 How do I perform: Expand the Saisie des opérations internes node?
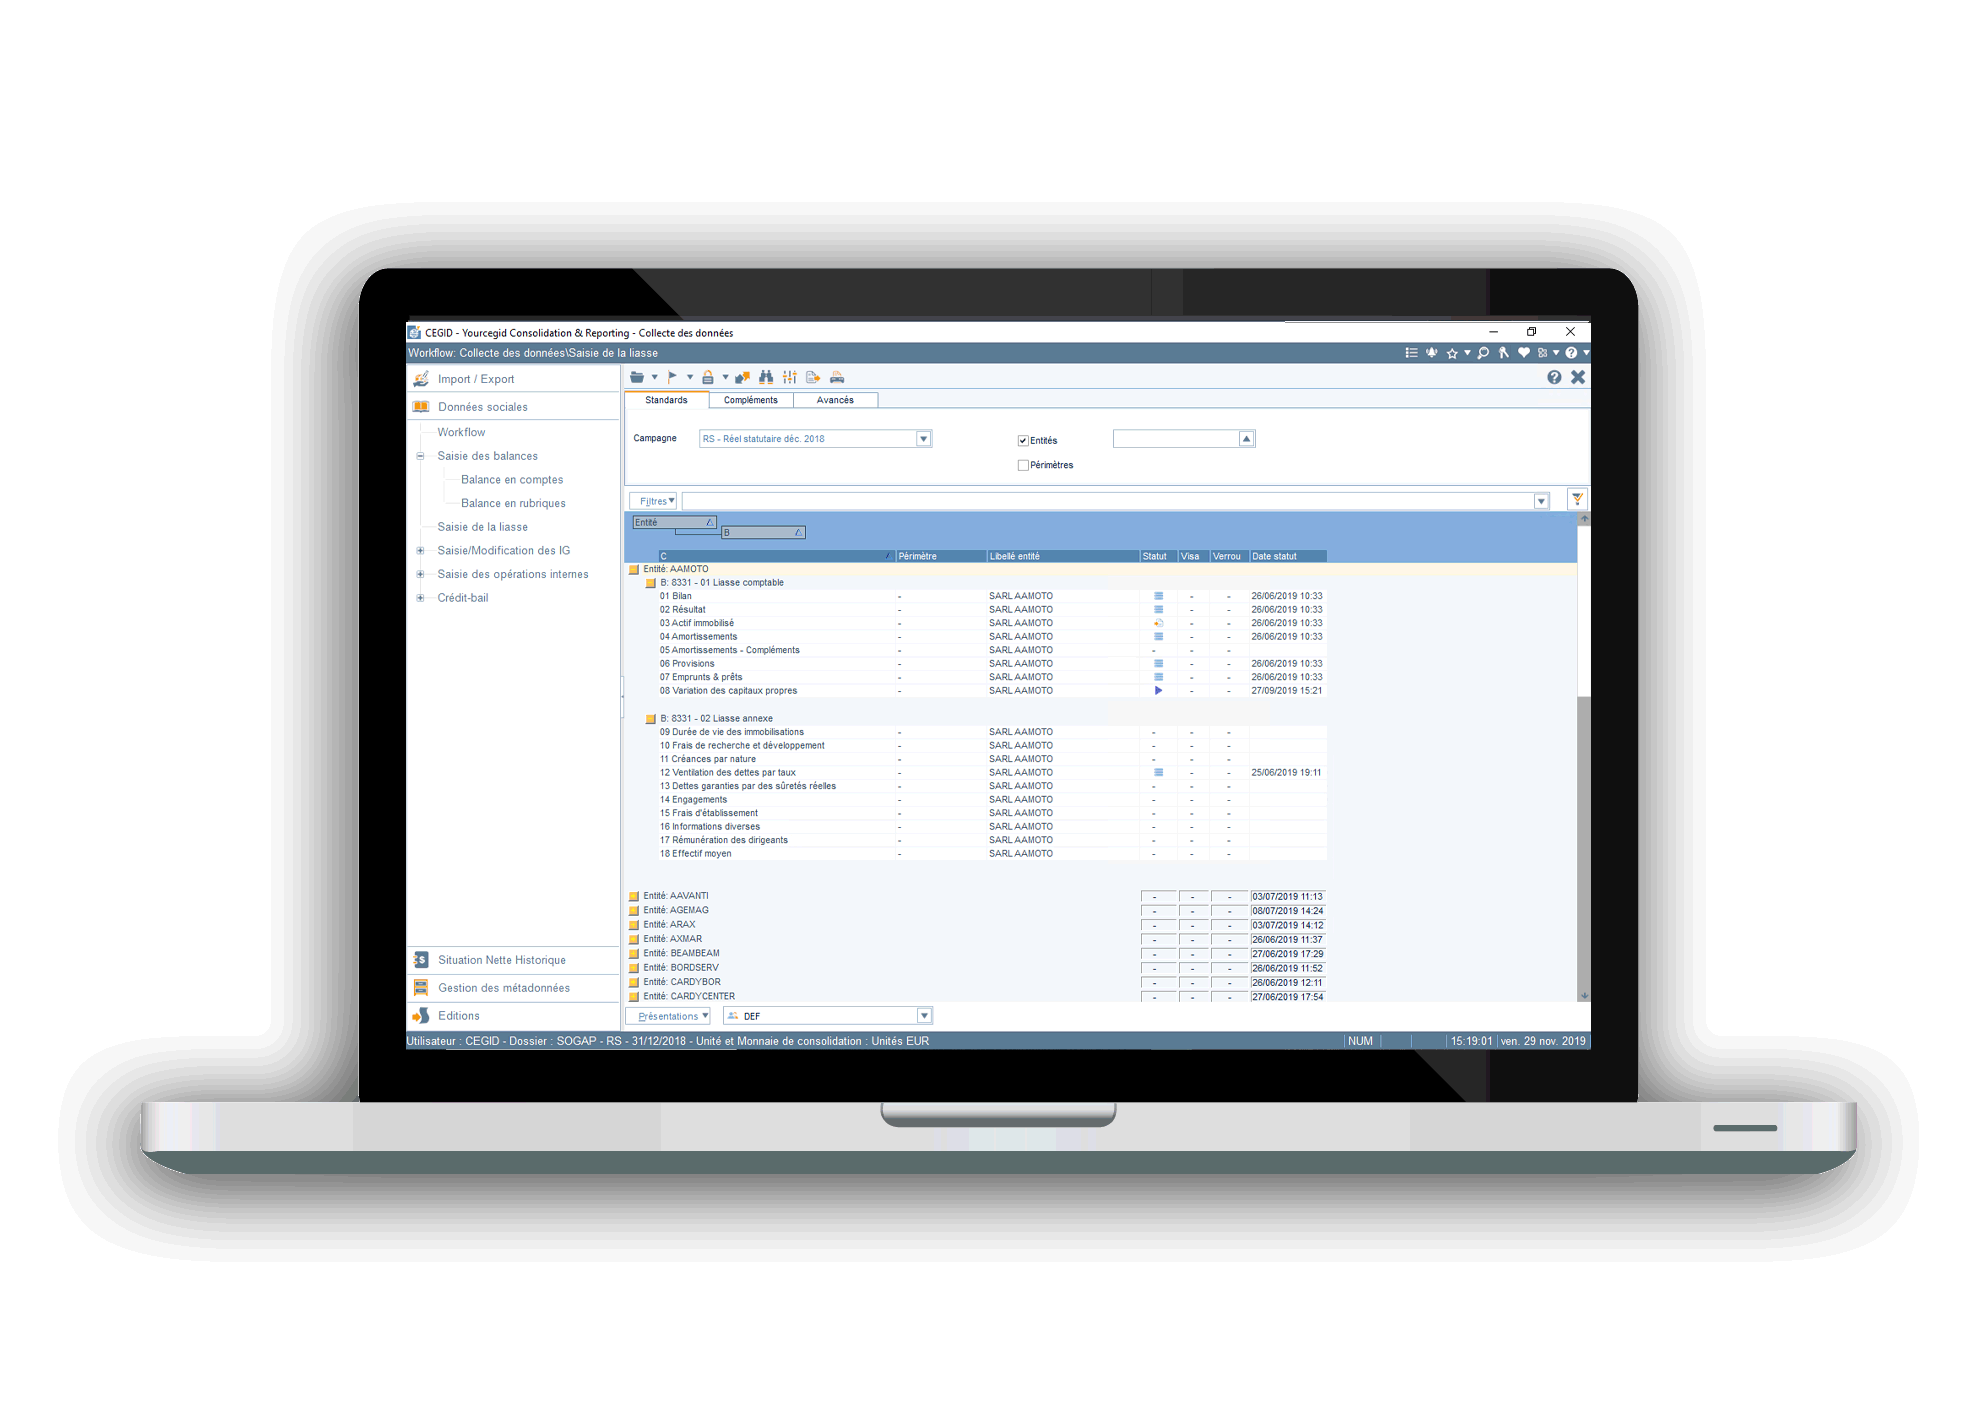click(x=421, y=574)
